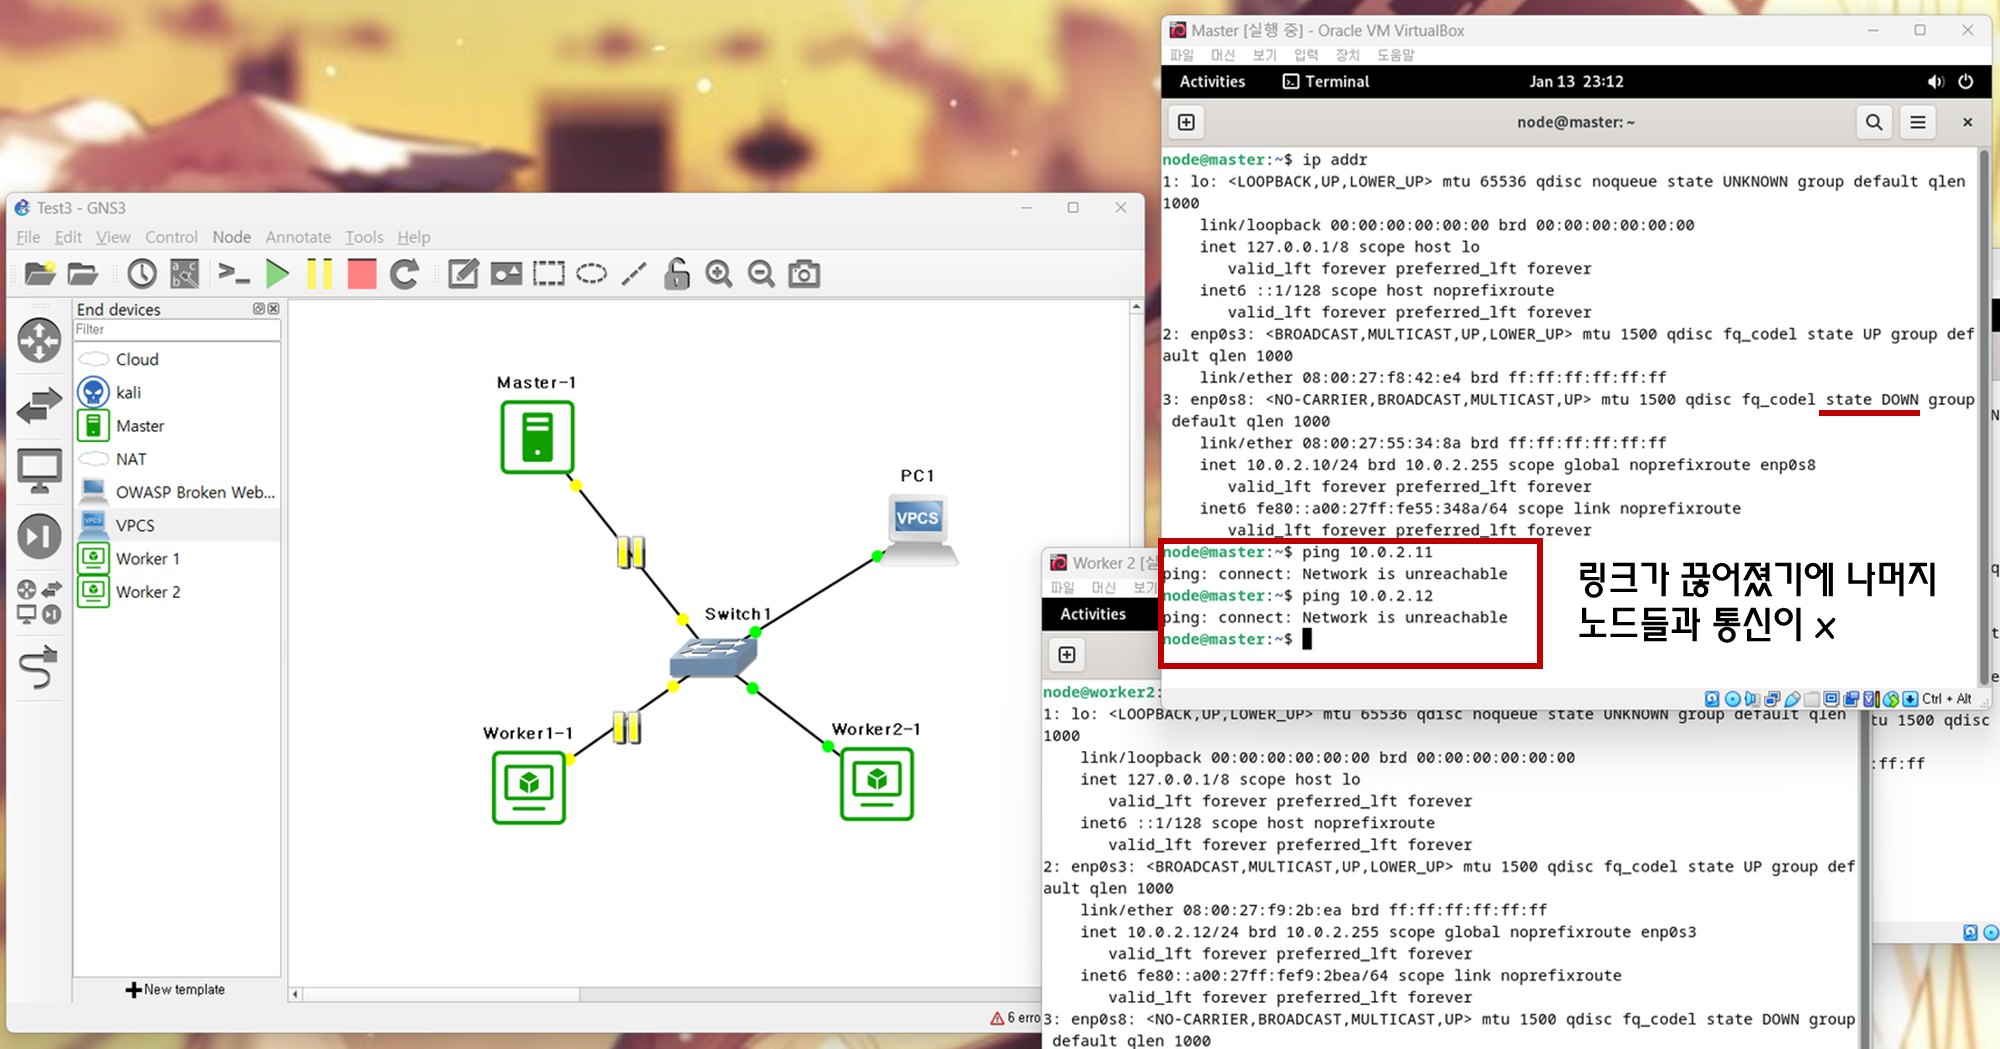Select Worker 2 template in list
Image resolution: width=2000 pixels, height=1049 pixels.
[177, 591]
